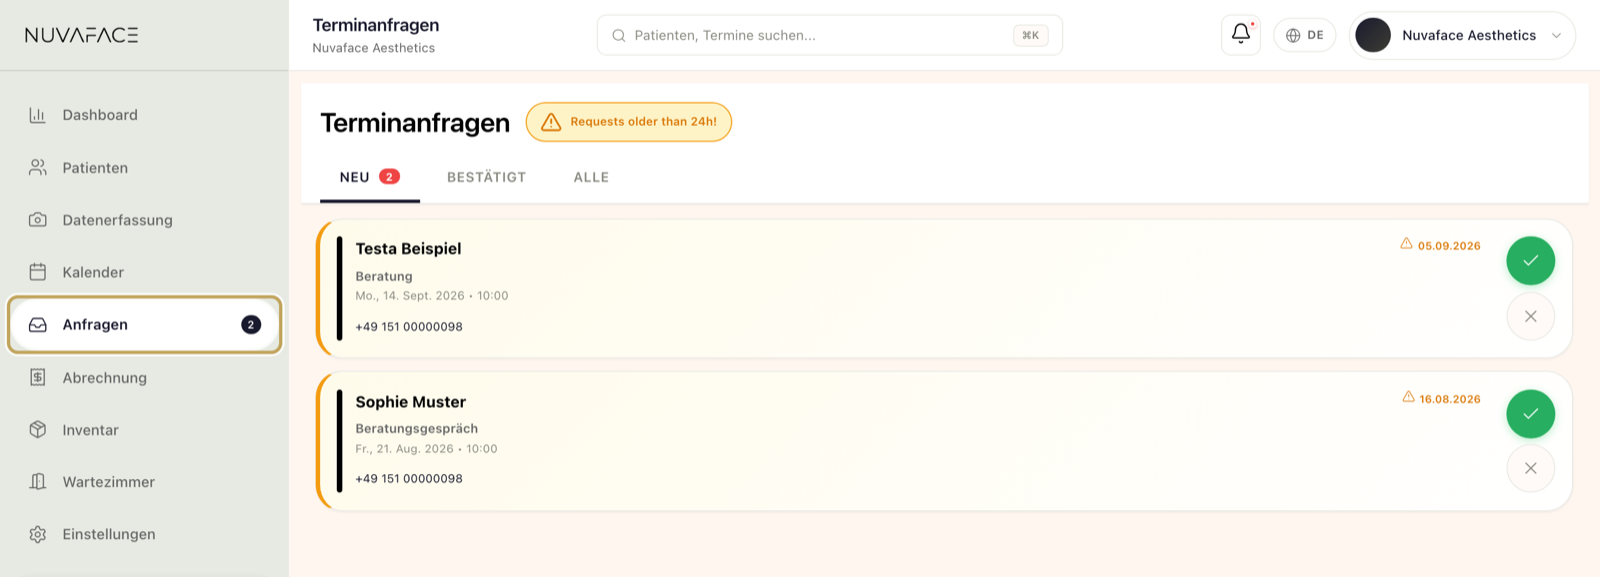
Task: Click the 'Beratungsgespräch' treatment label
Action: click(417, 429)
